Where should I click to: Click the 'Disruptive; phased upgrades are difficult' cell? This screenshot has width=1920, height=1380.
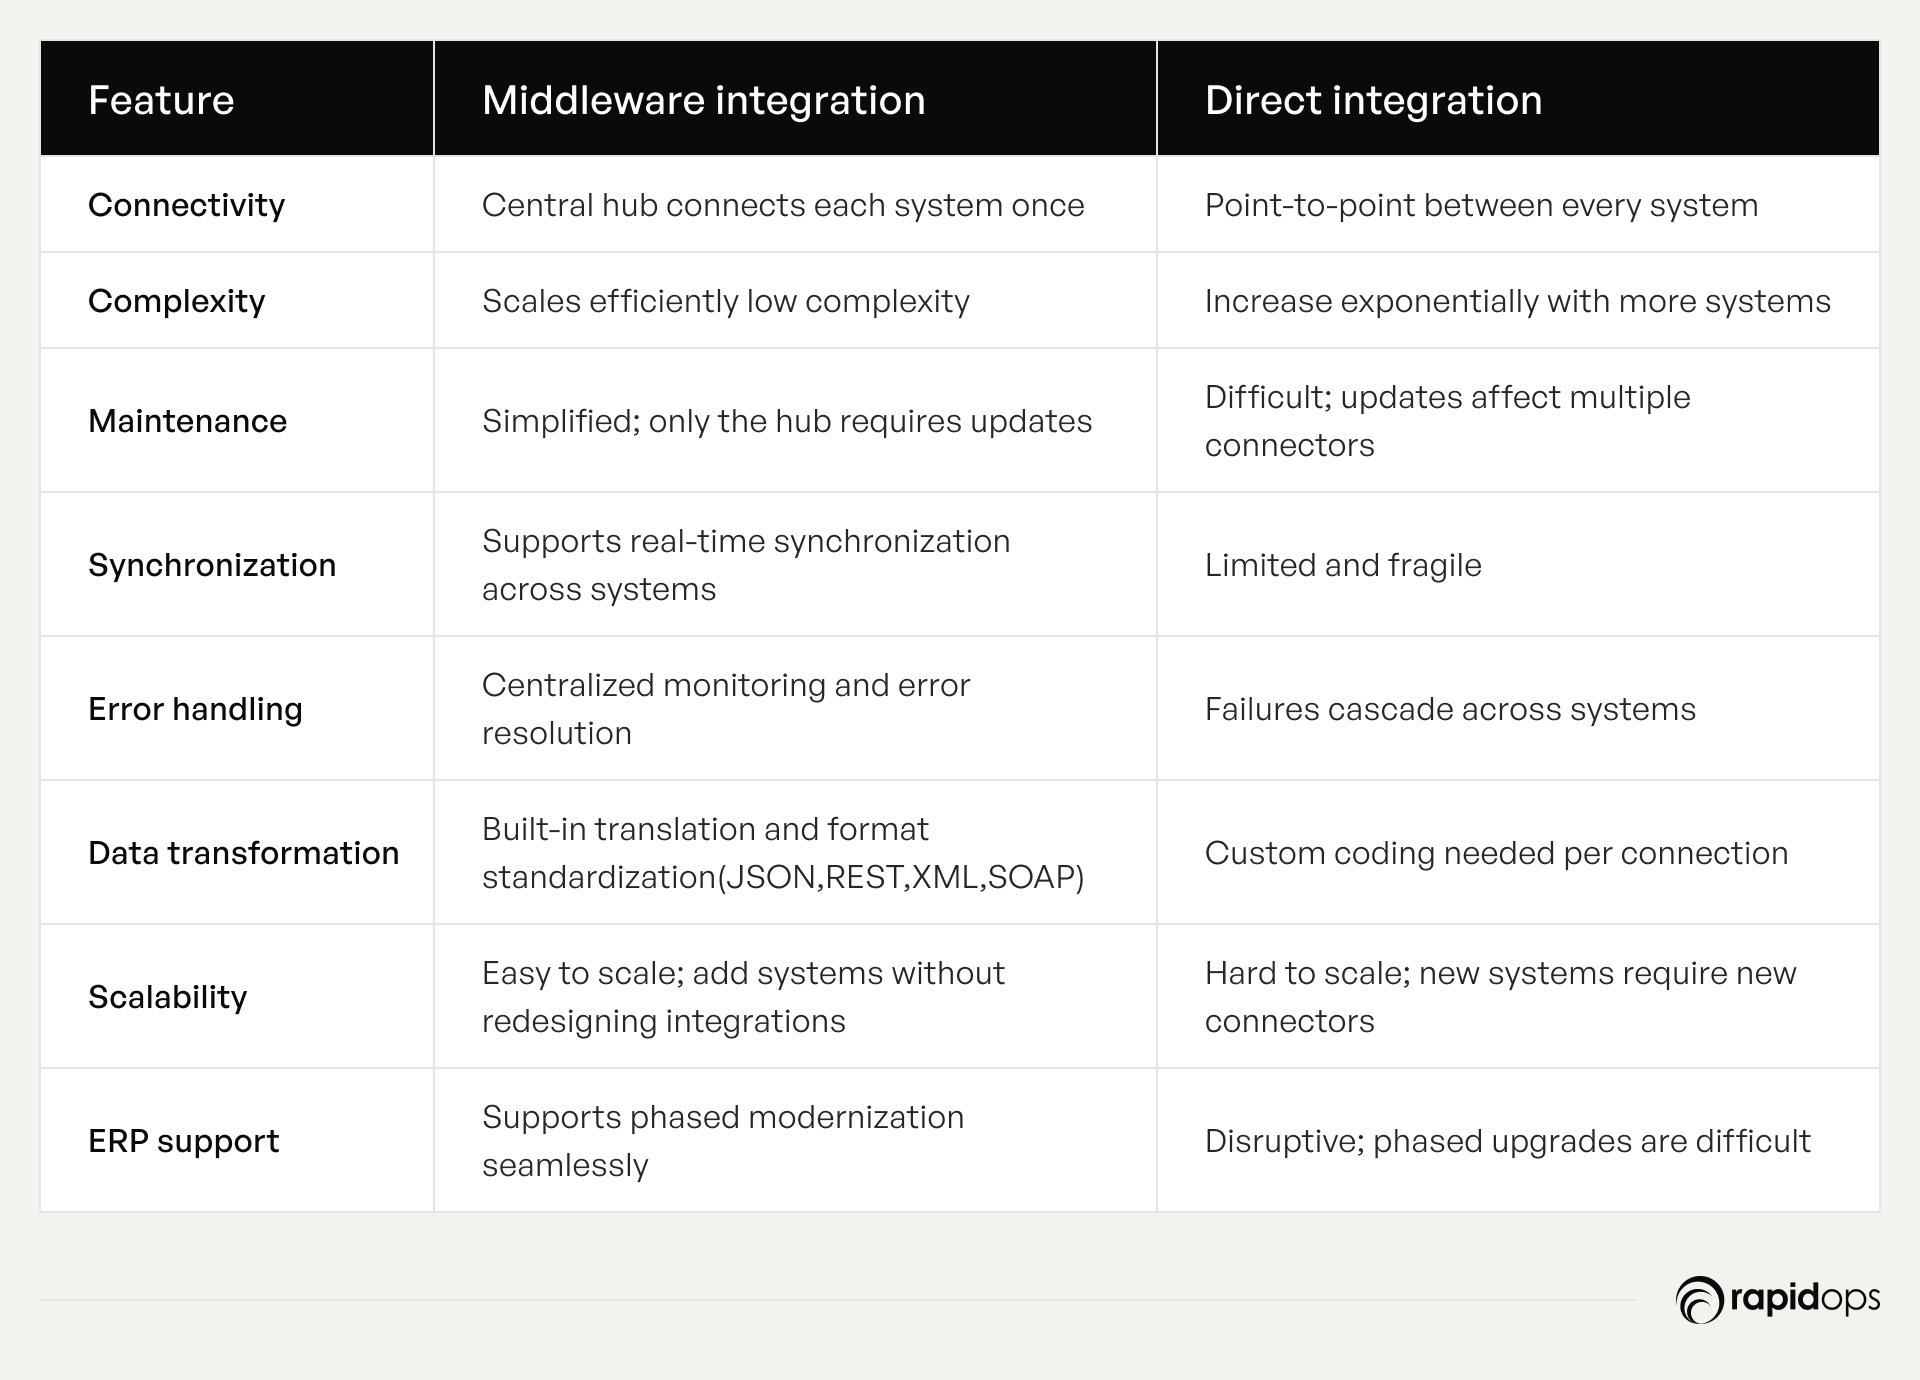(x=1507, y=1141)
